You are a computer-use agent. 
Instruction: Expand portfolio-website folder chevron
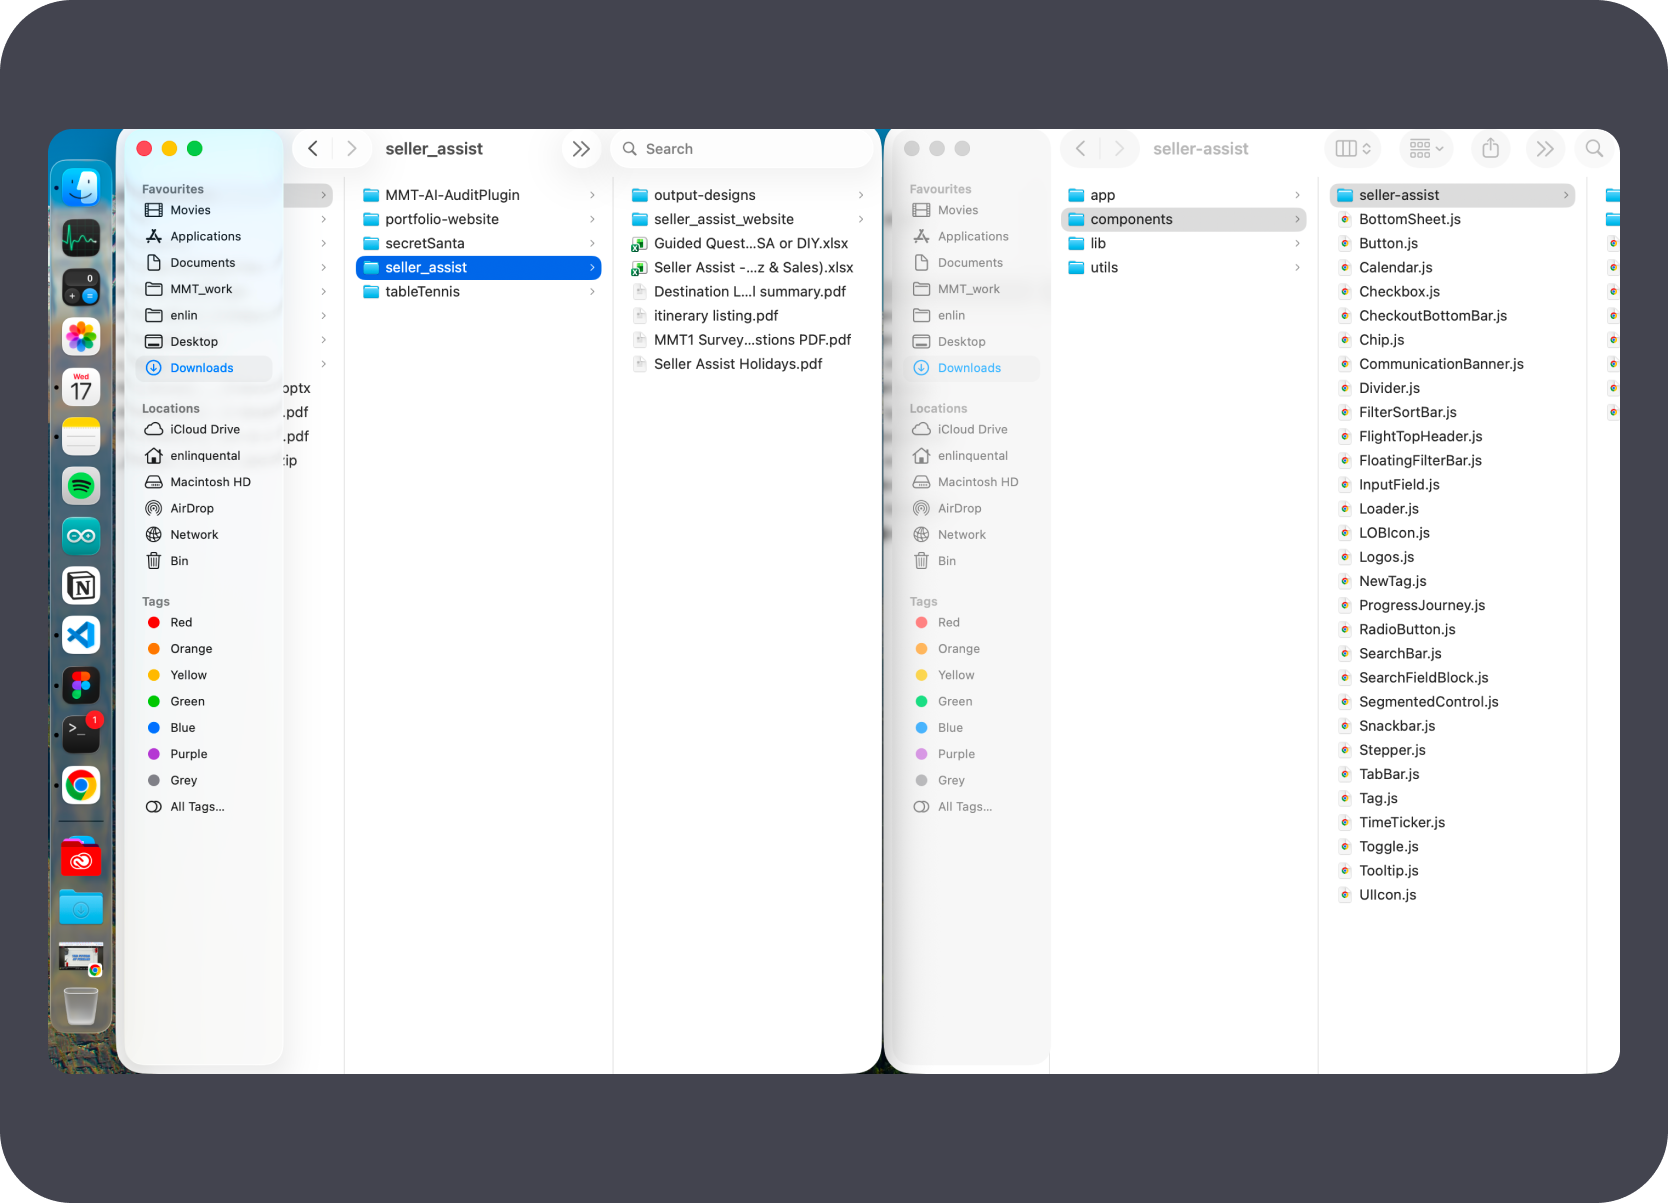(x=592, y=219)
